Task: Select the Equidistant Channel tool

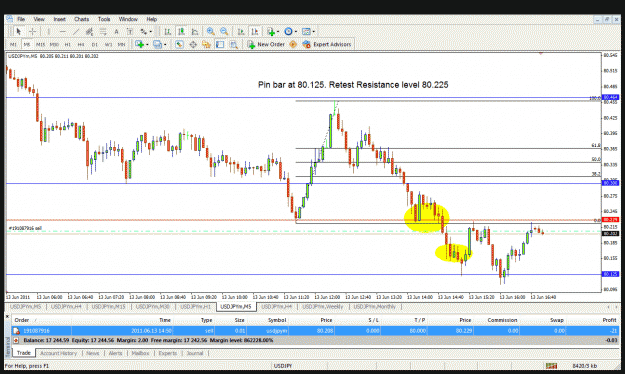Action: (x=89, y=31)
